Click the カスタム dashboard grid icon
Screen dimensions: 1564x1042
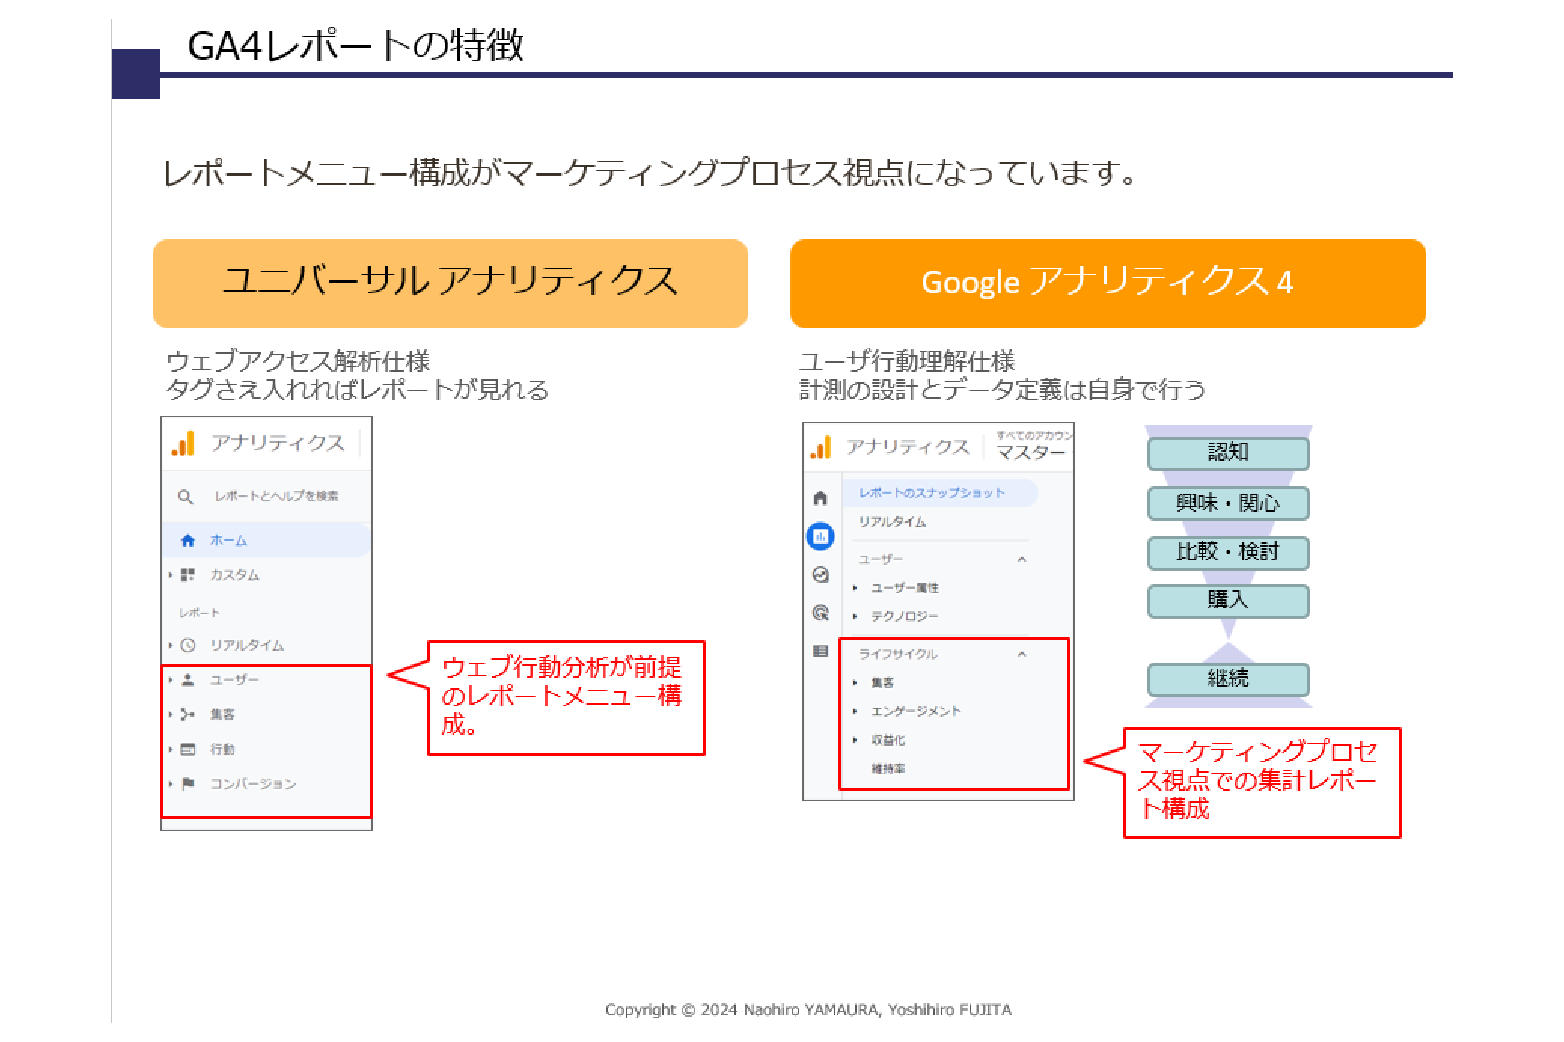point(187,575)
